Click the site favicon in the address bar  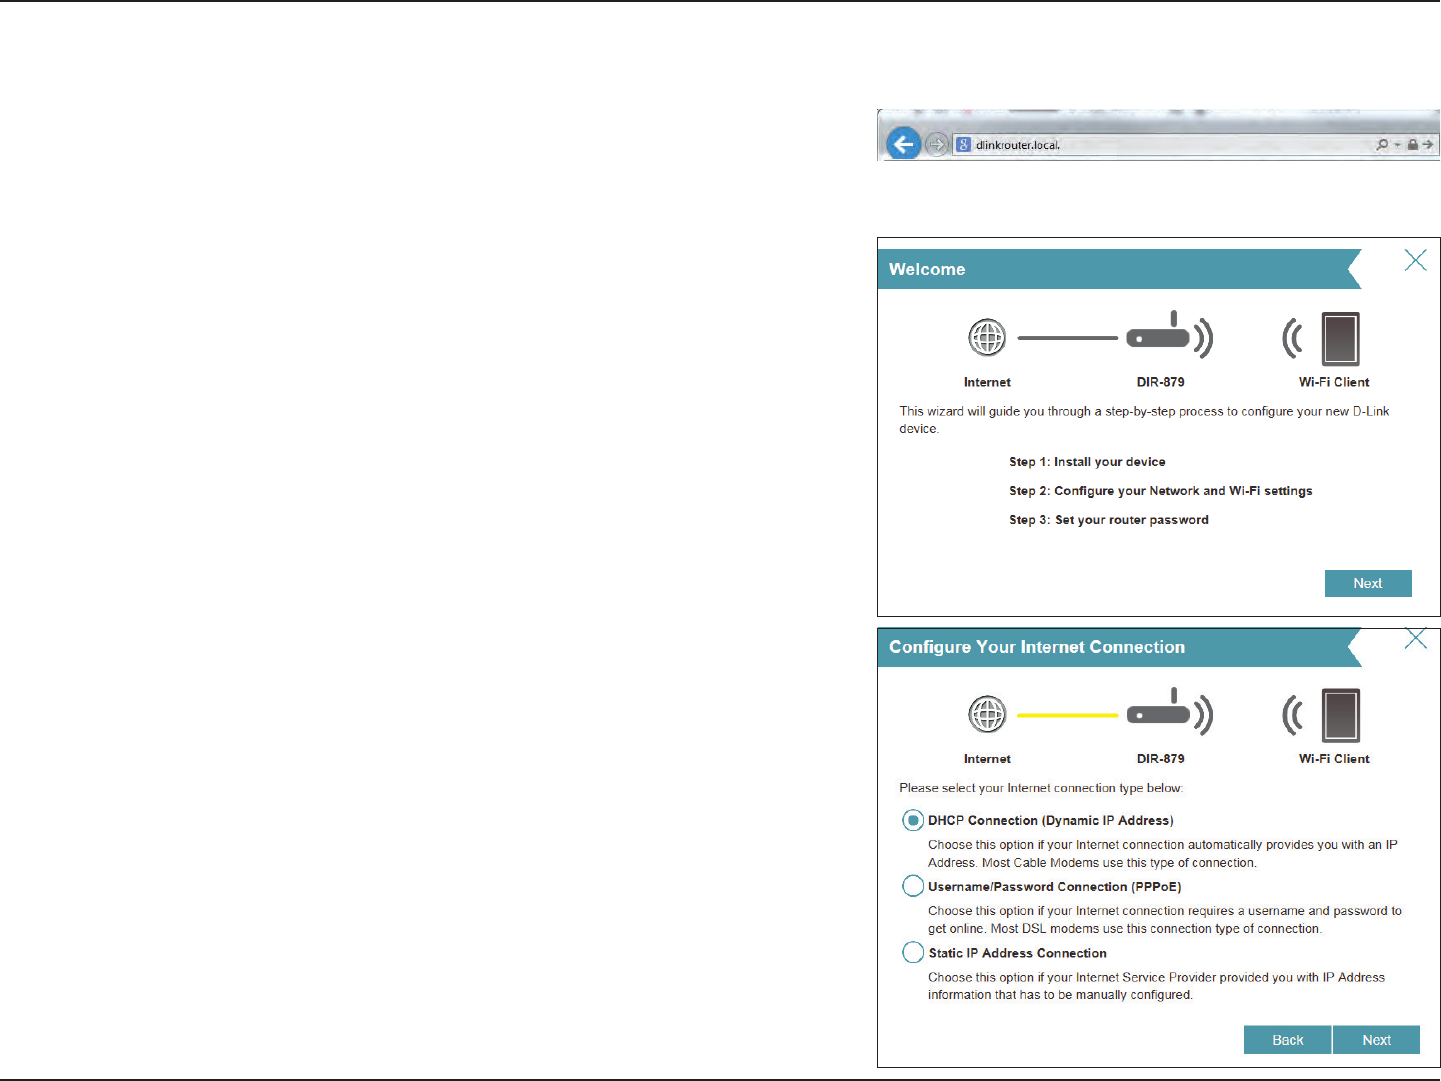click(964, 145)
